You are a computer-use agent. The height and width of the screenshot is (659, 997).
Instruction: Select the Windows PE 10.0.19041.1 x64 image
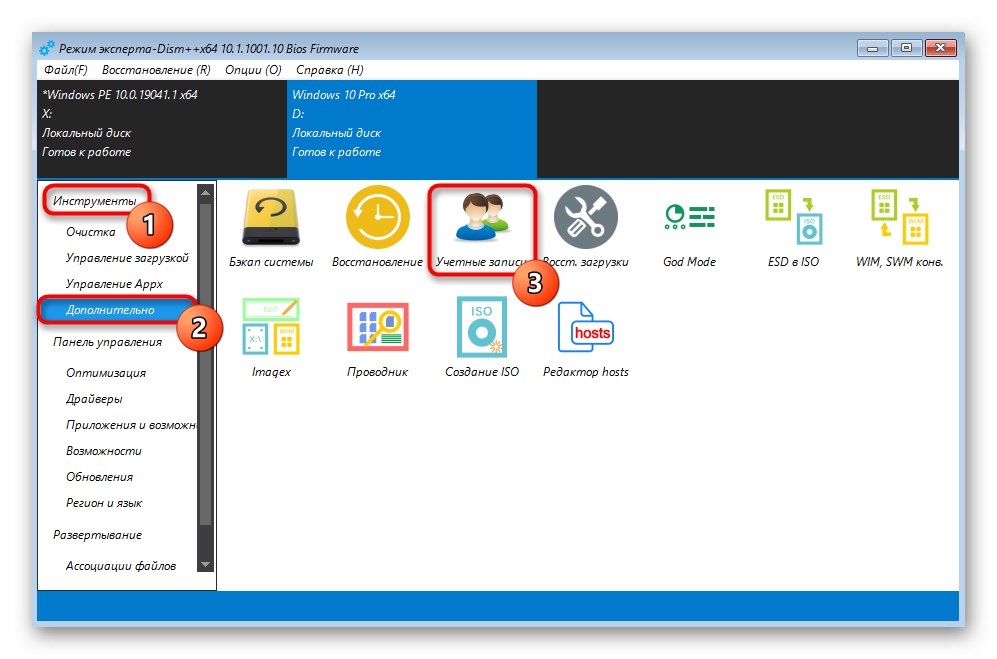[162, 128]
